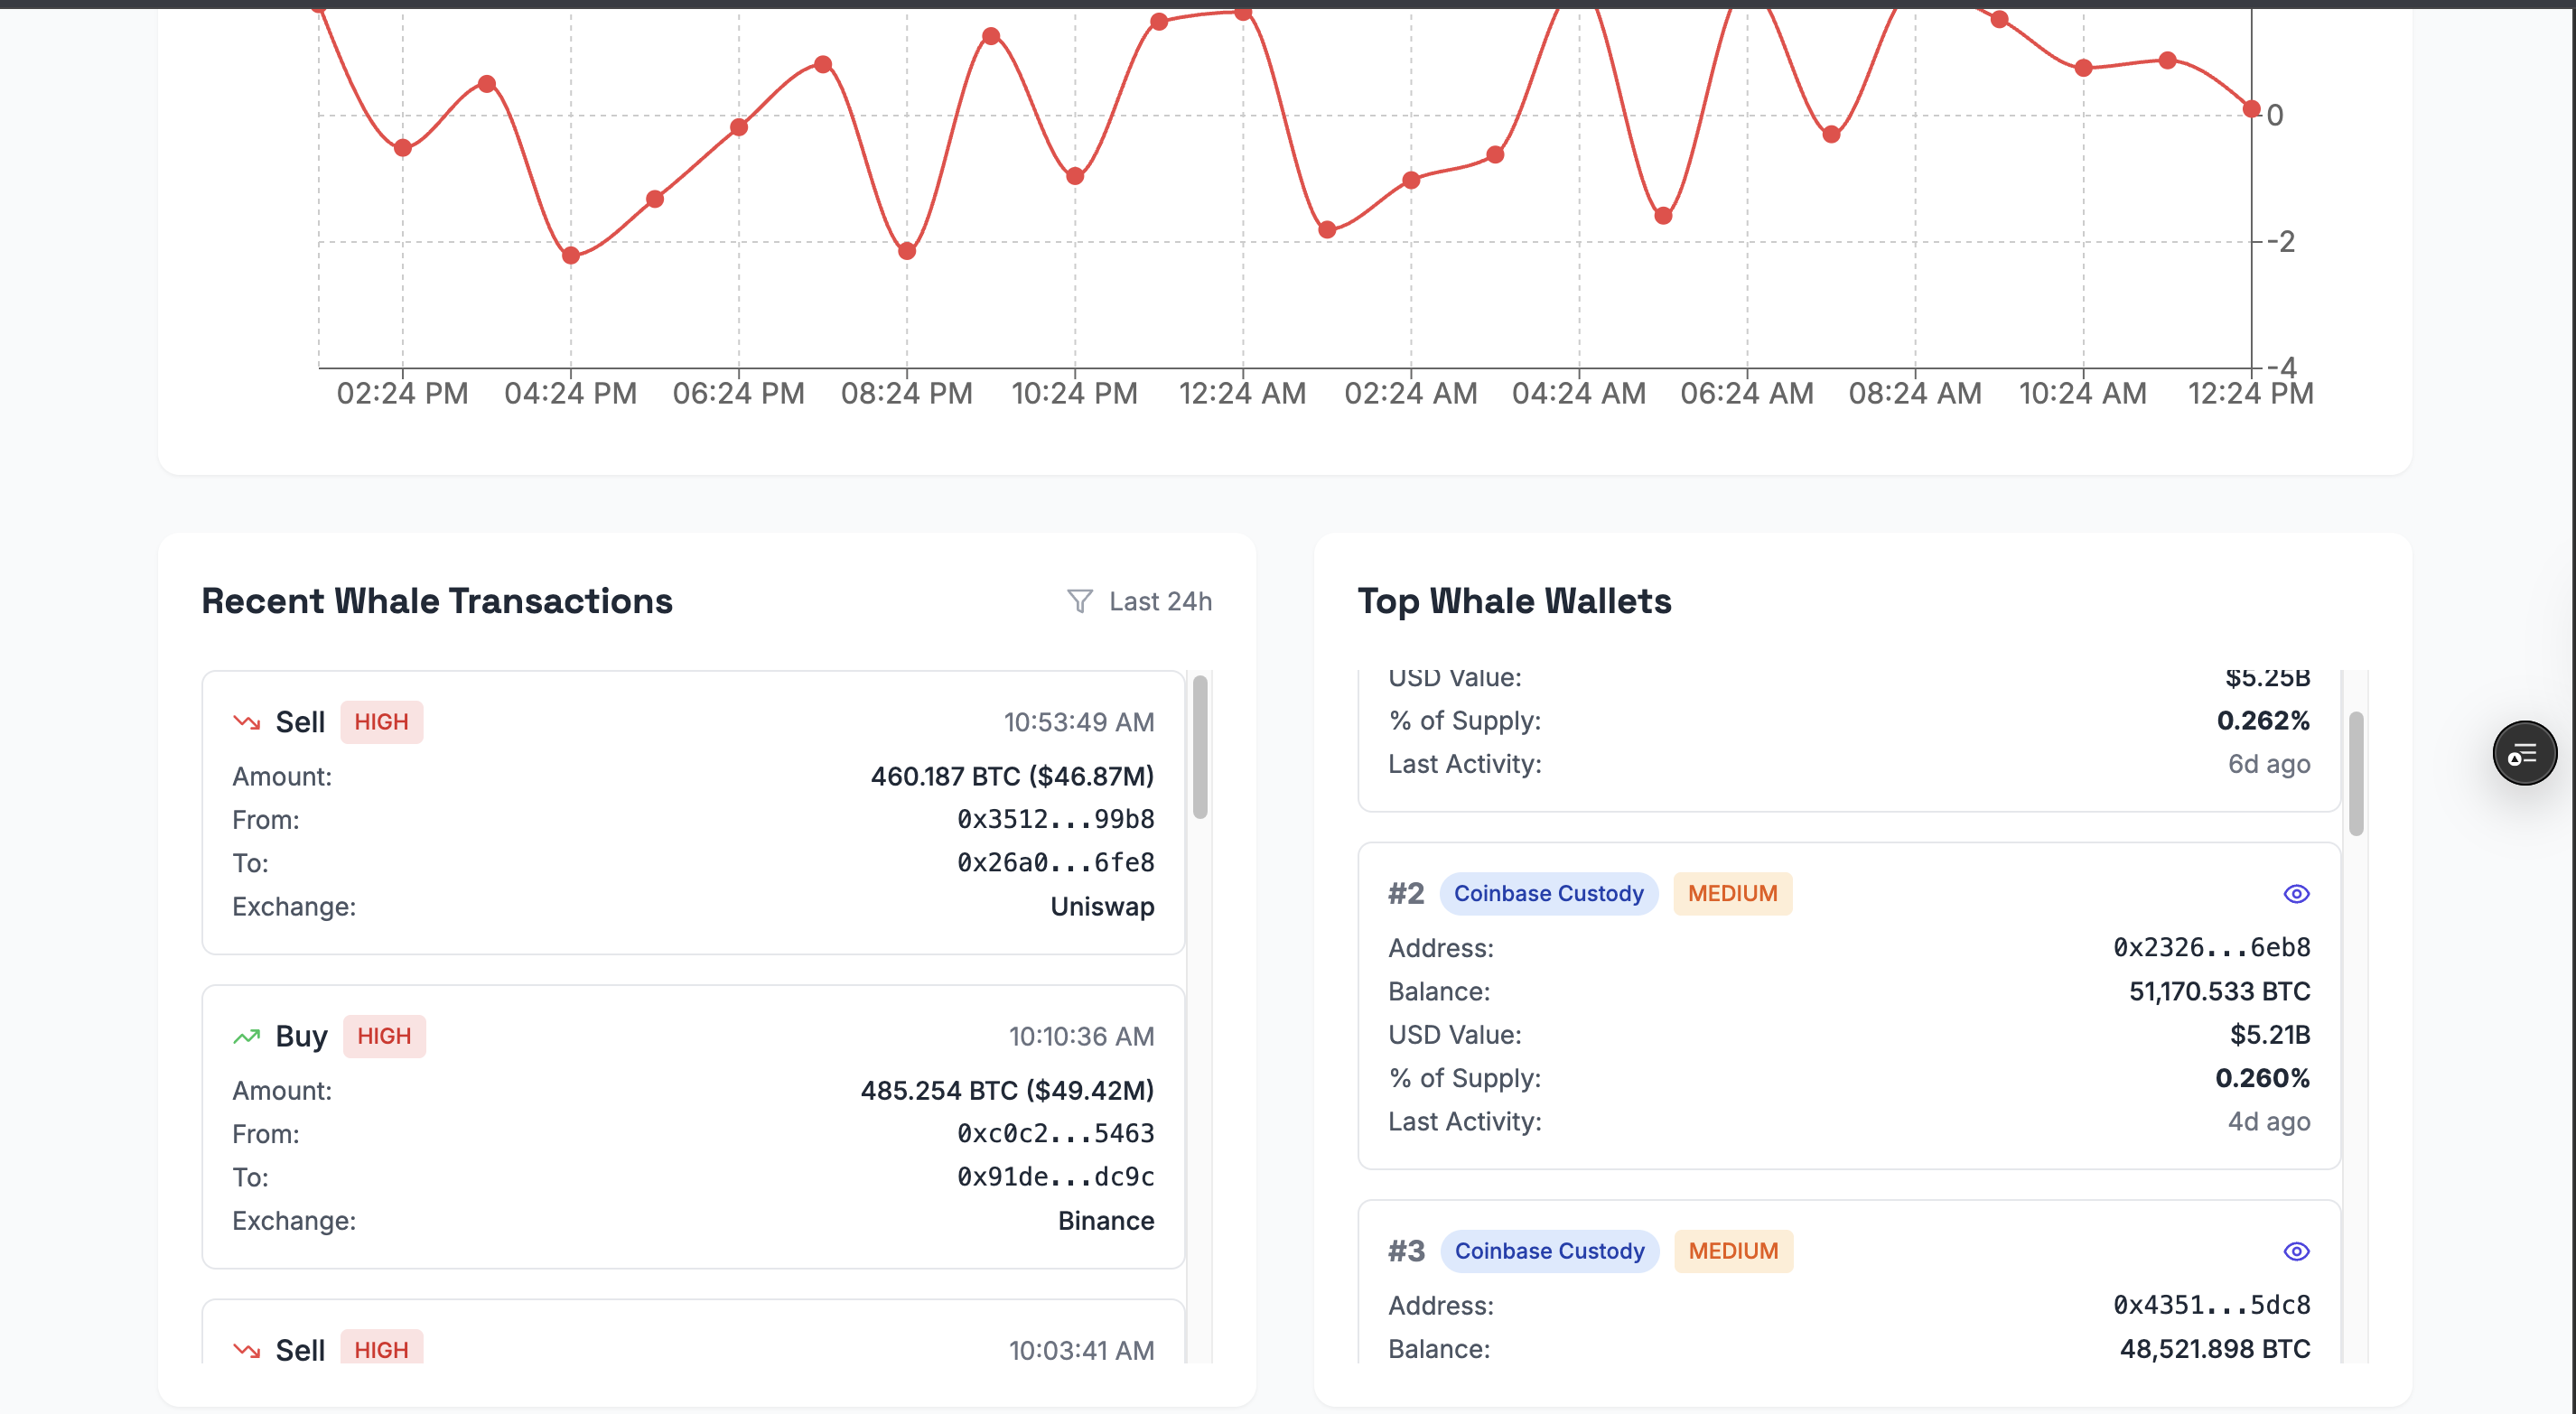Screen dimensions: 2576x1414
Task: Toggle eye icon for wallet #3
Action: coord(2296,1251)
